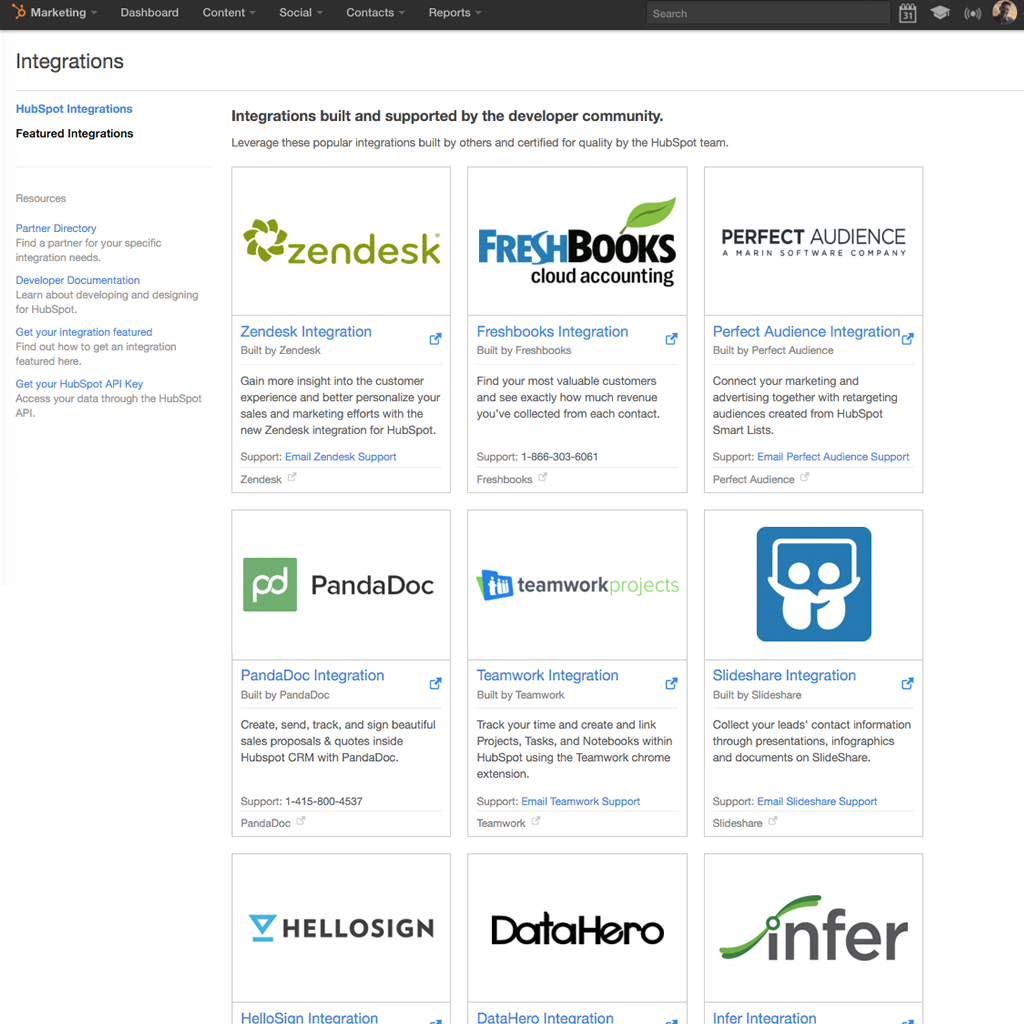Open the Partner Directory link
The image size is (1024, 1024).
pyautogui.click(x=56, y=228)
